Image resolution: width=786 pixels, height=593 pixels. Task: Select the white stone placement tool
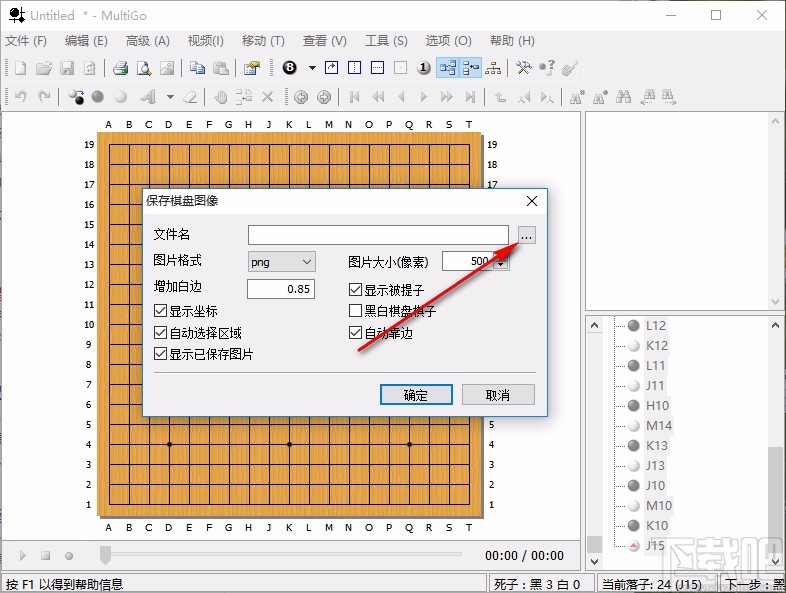click(x=121, y=96)
